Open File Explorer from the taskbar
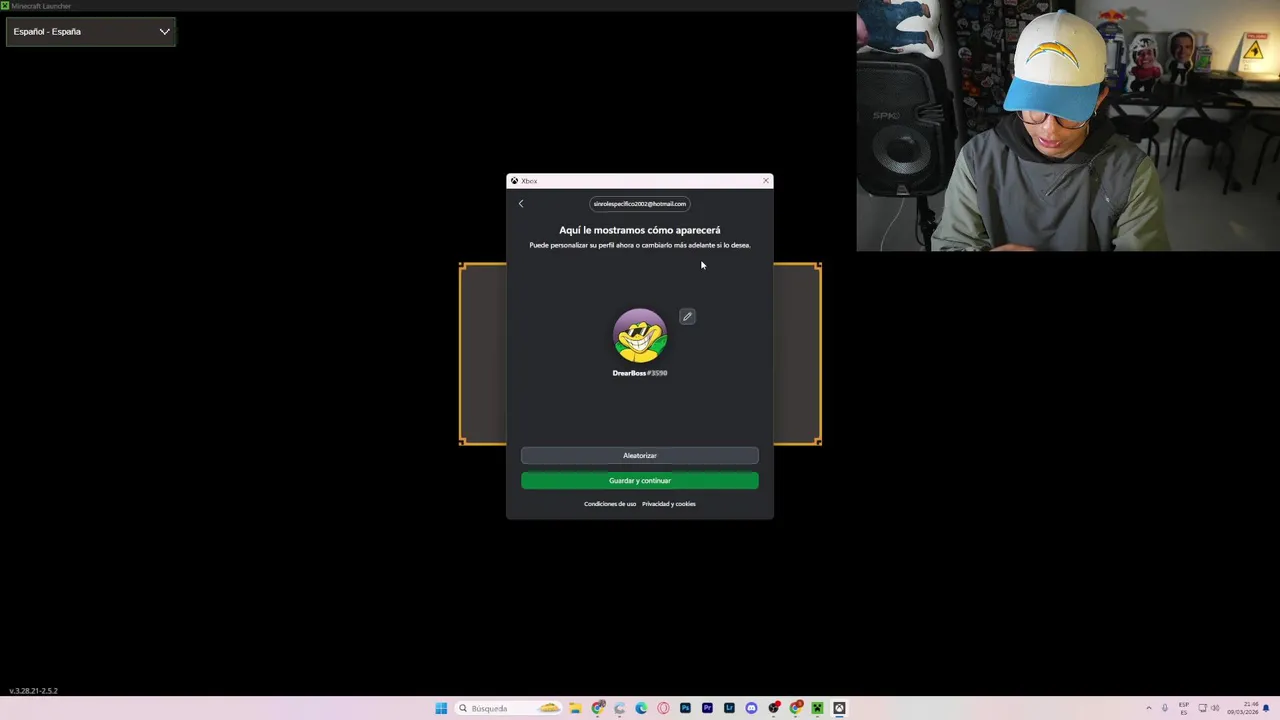1280x720 pixels. (x=575, y=708)
